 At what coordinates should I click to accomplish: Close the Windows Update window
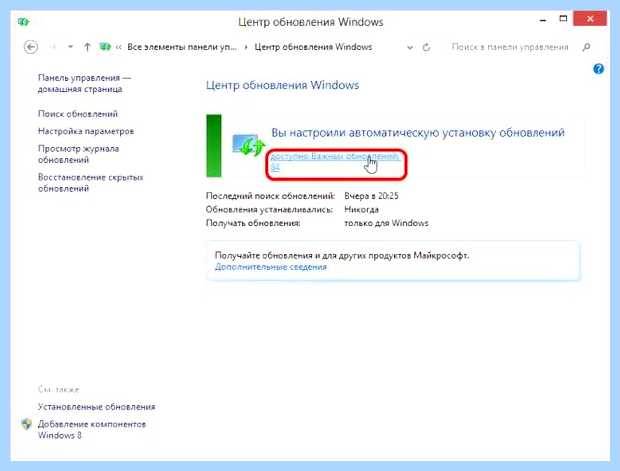coord(590,19)
